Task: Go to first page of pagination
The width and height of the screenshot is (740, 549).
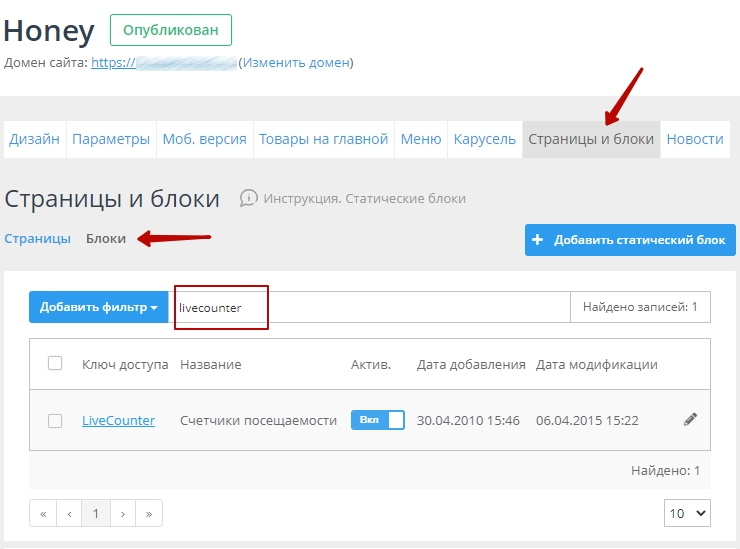Action: tap(43, 513)
